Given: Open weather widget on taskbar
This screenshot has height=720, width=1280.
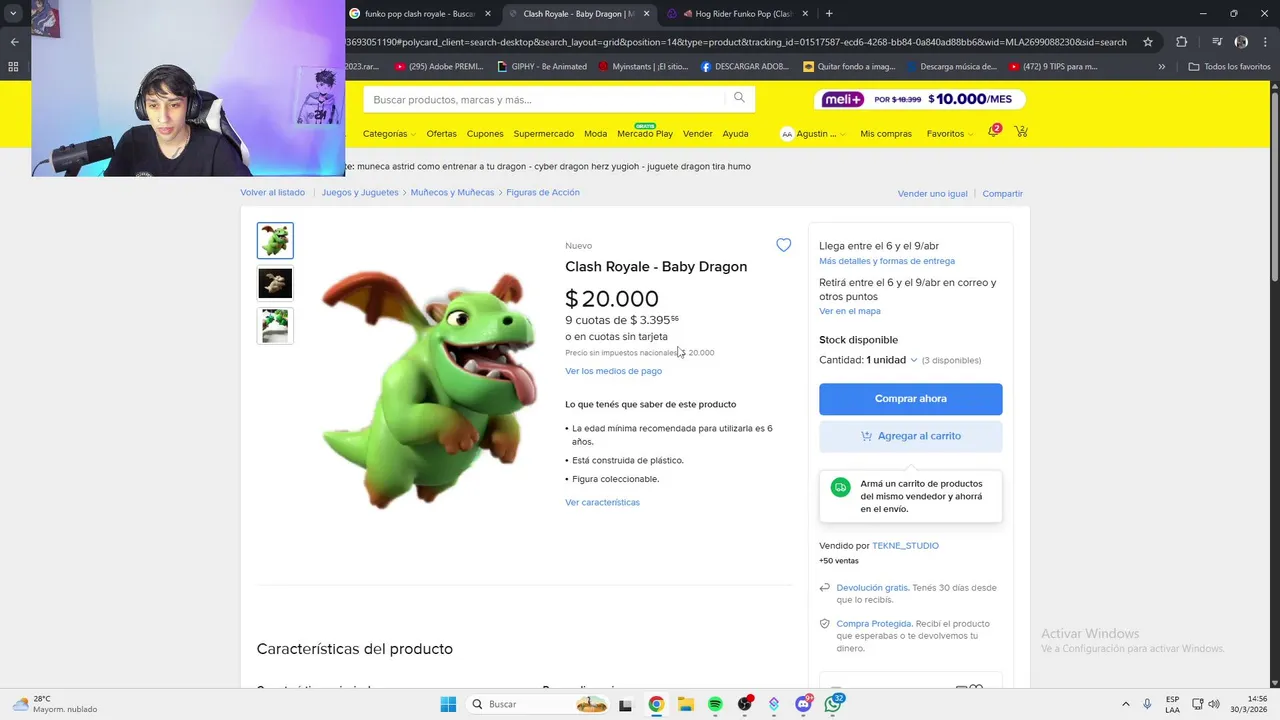Looking at the screenshot, I should (55, 704).
